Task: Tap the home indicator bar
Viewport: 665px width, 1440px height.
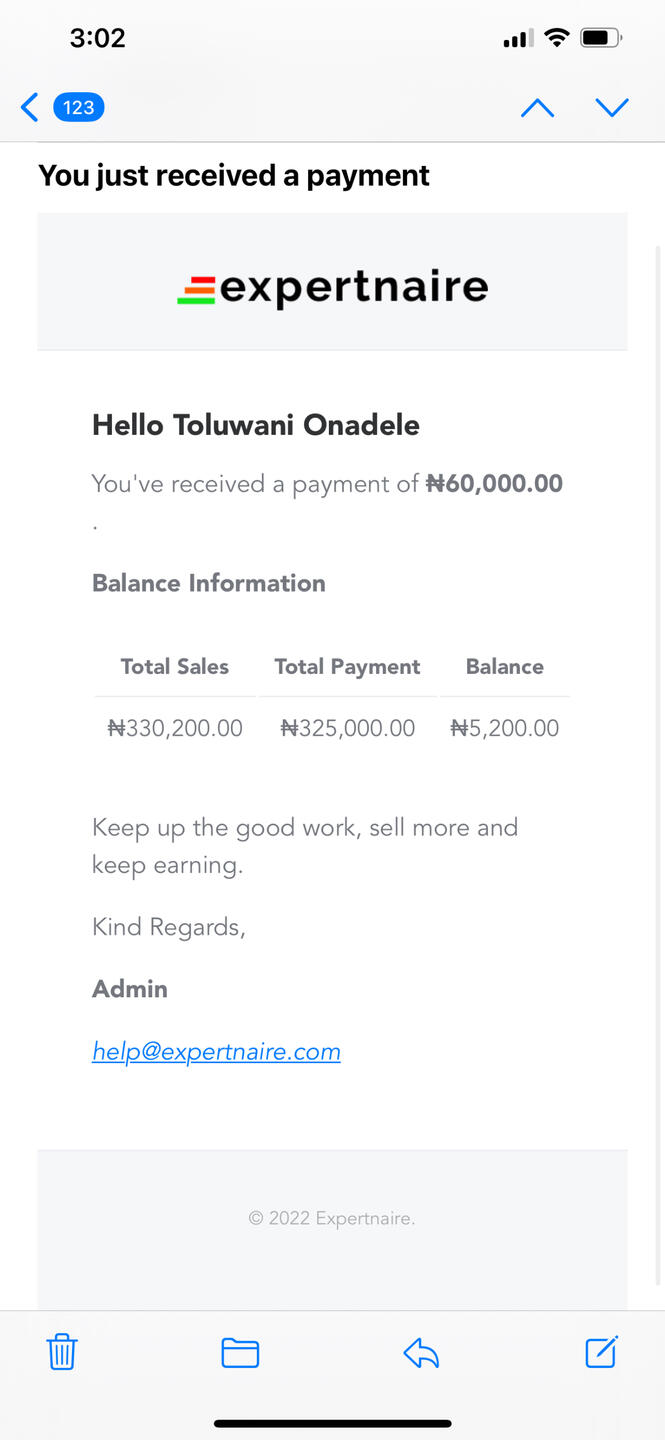Action: tap(332, 1423)
